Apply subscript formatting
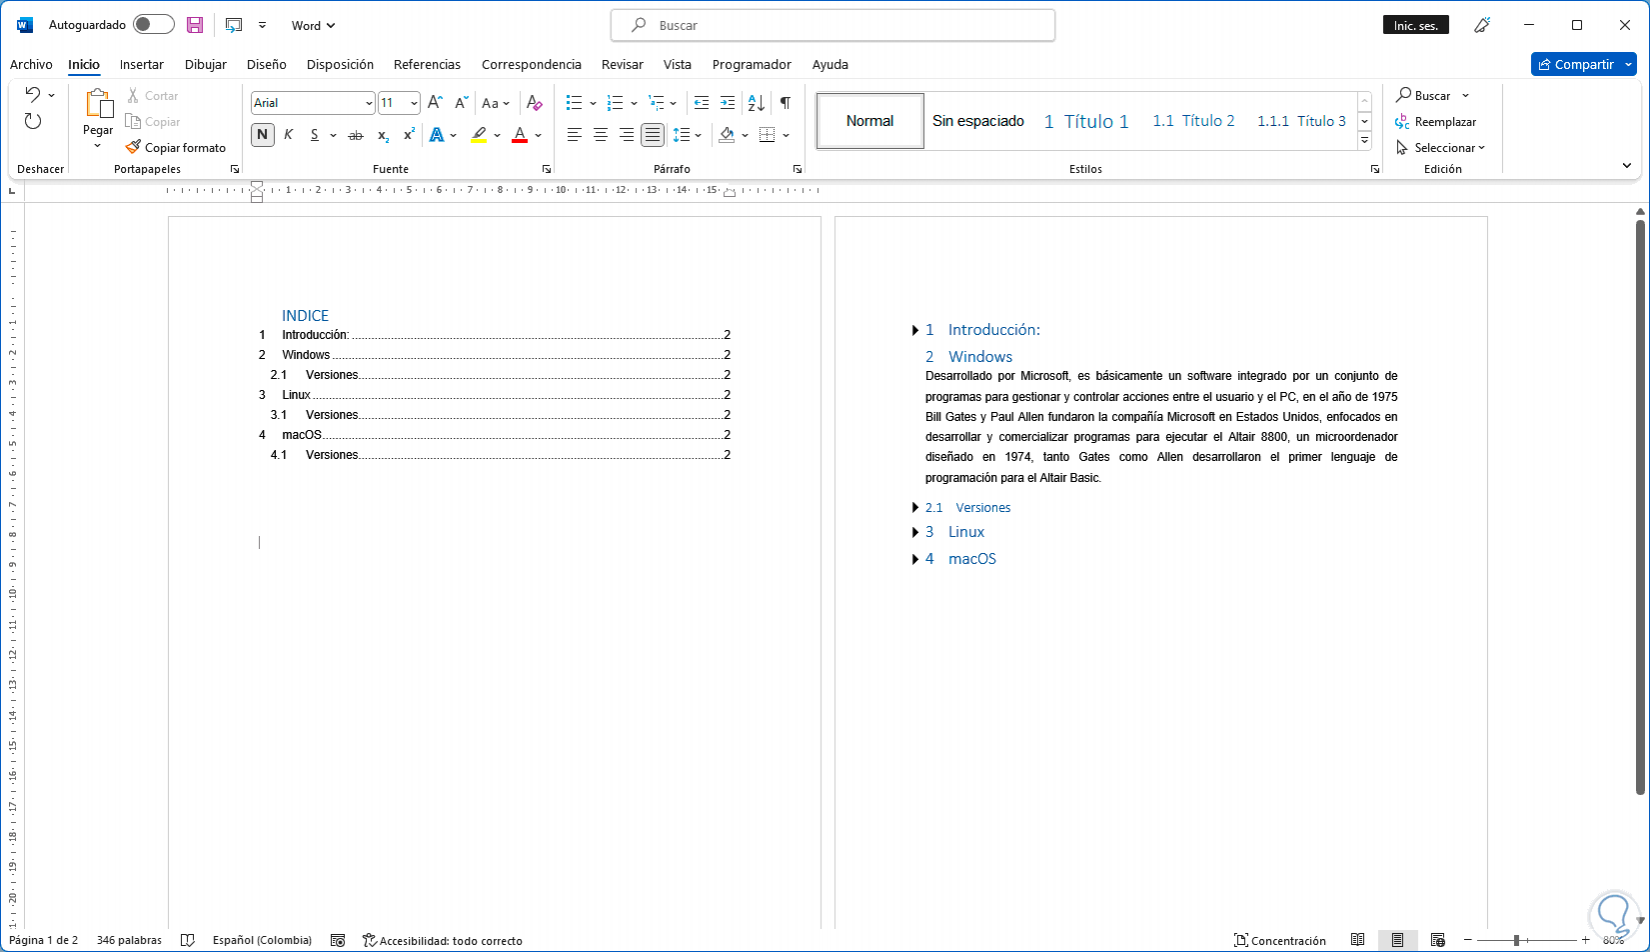The height and width of the screenshot is (952, 1650). (x=383, y=135)
